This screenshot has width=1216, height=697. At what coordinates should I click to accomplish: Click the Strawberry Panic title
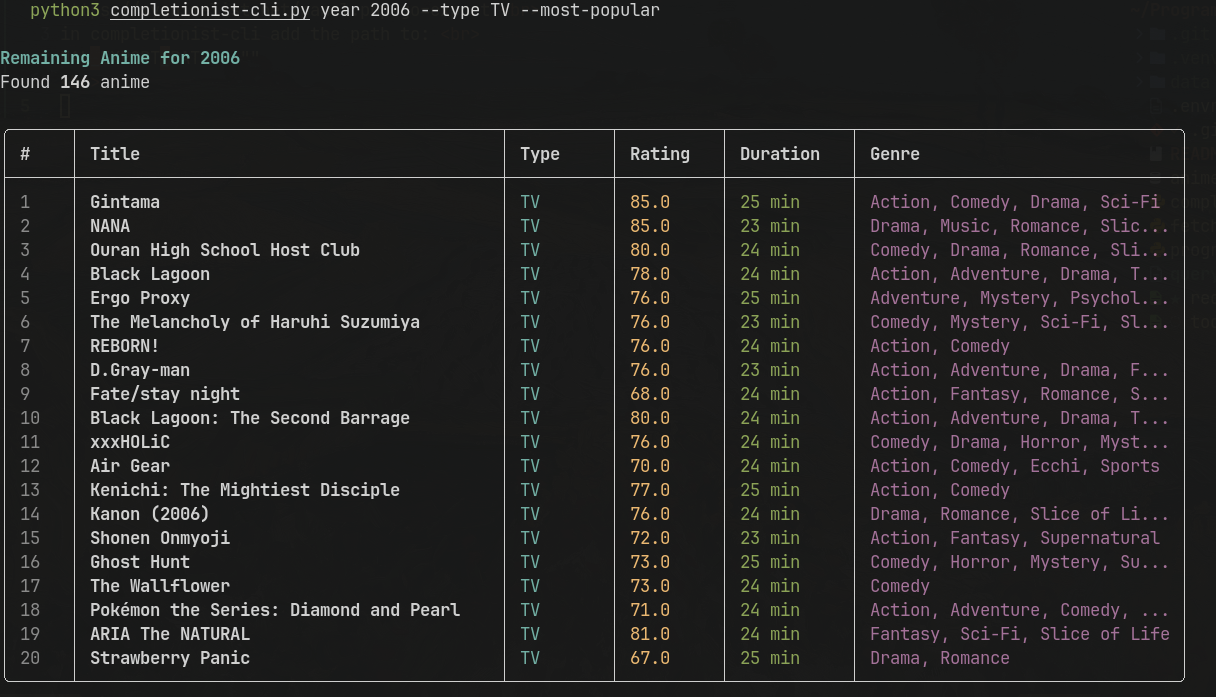point(170,658)
